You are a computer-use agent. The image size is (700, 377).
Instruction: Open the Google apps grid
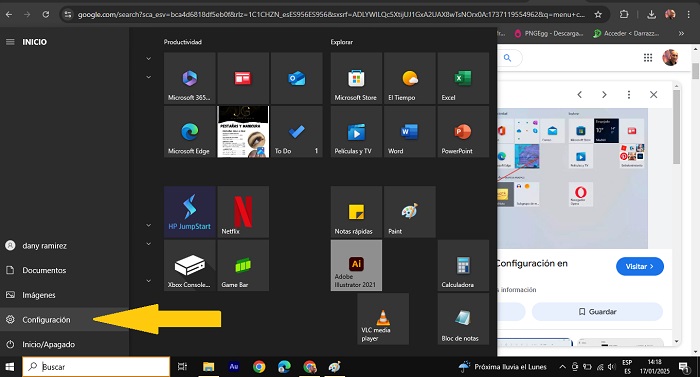(x=648, y=58)
